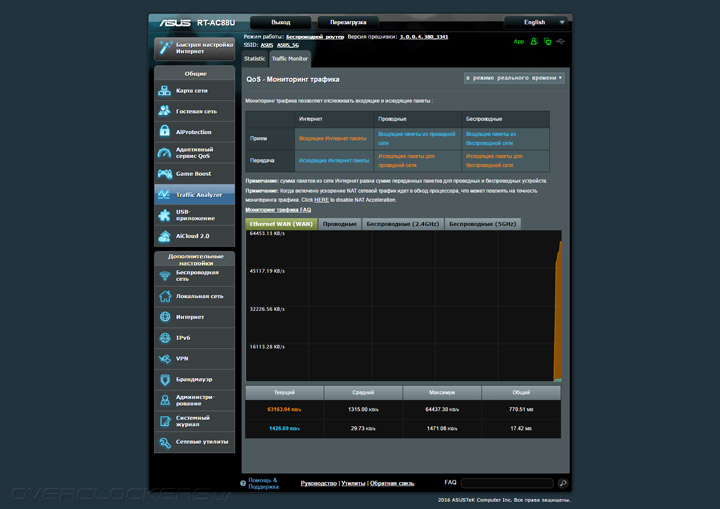This screenshot has height=509, width=720.
Task: Click the average value 1315.00 KB/s
Action: [x=363, y=409]
